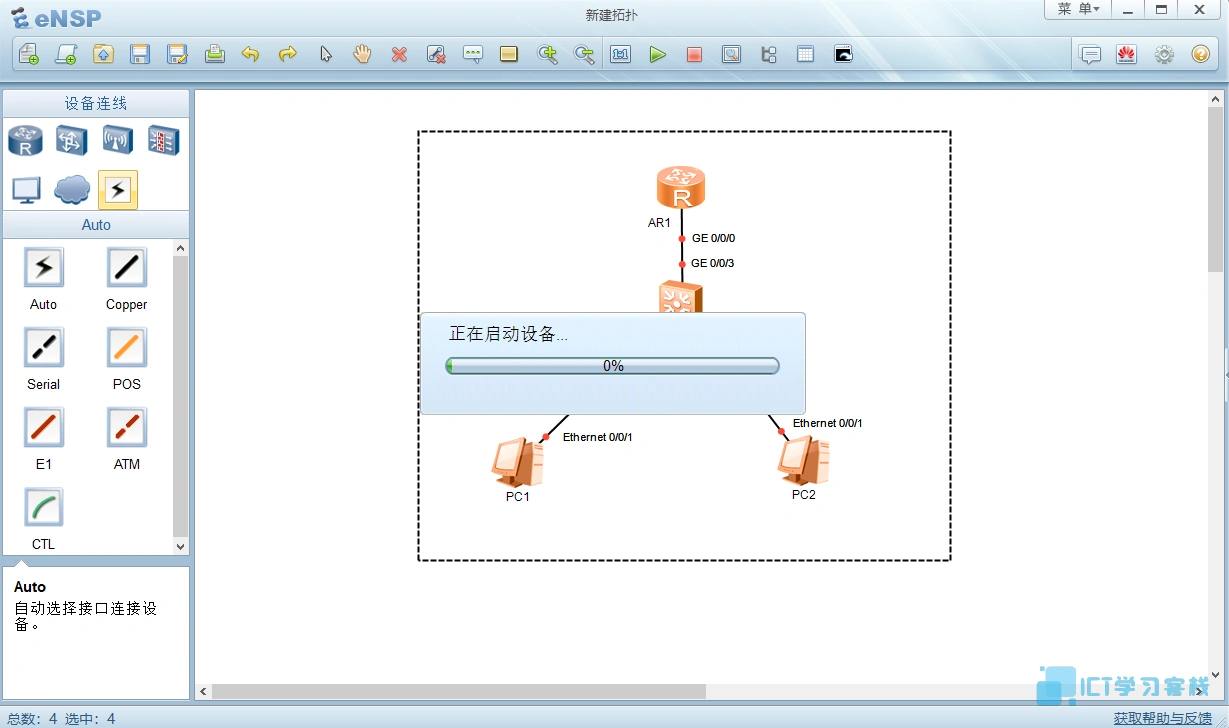Start devices with green play button
The width and height of the screenshot is (1229, 728).
pyautogui.click(x=657, y=54)
